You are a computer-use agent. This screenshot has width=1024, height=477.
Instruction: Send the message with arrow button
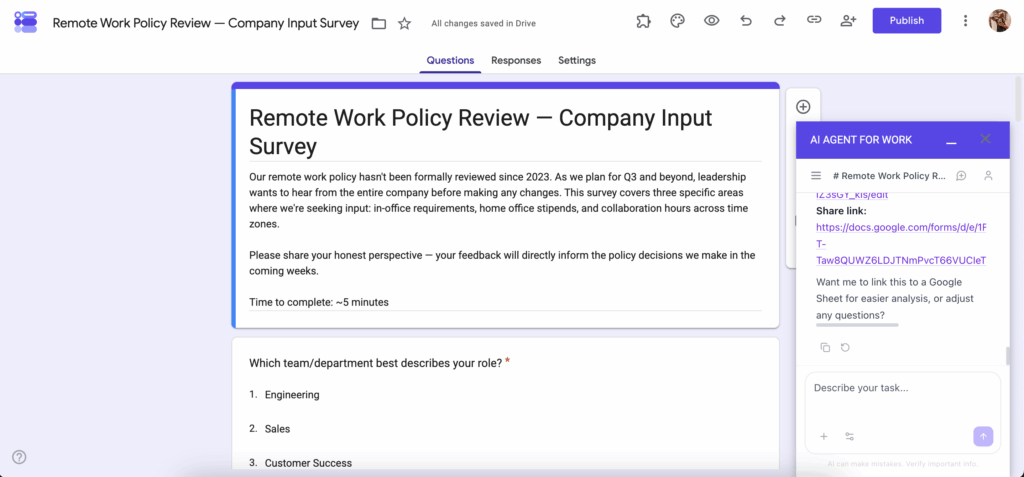click(983, 436)
